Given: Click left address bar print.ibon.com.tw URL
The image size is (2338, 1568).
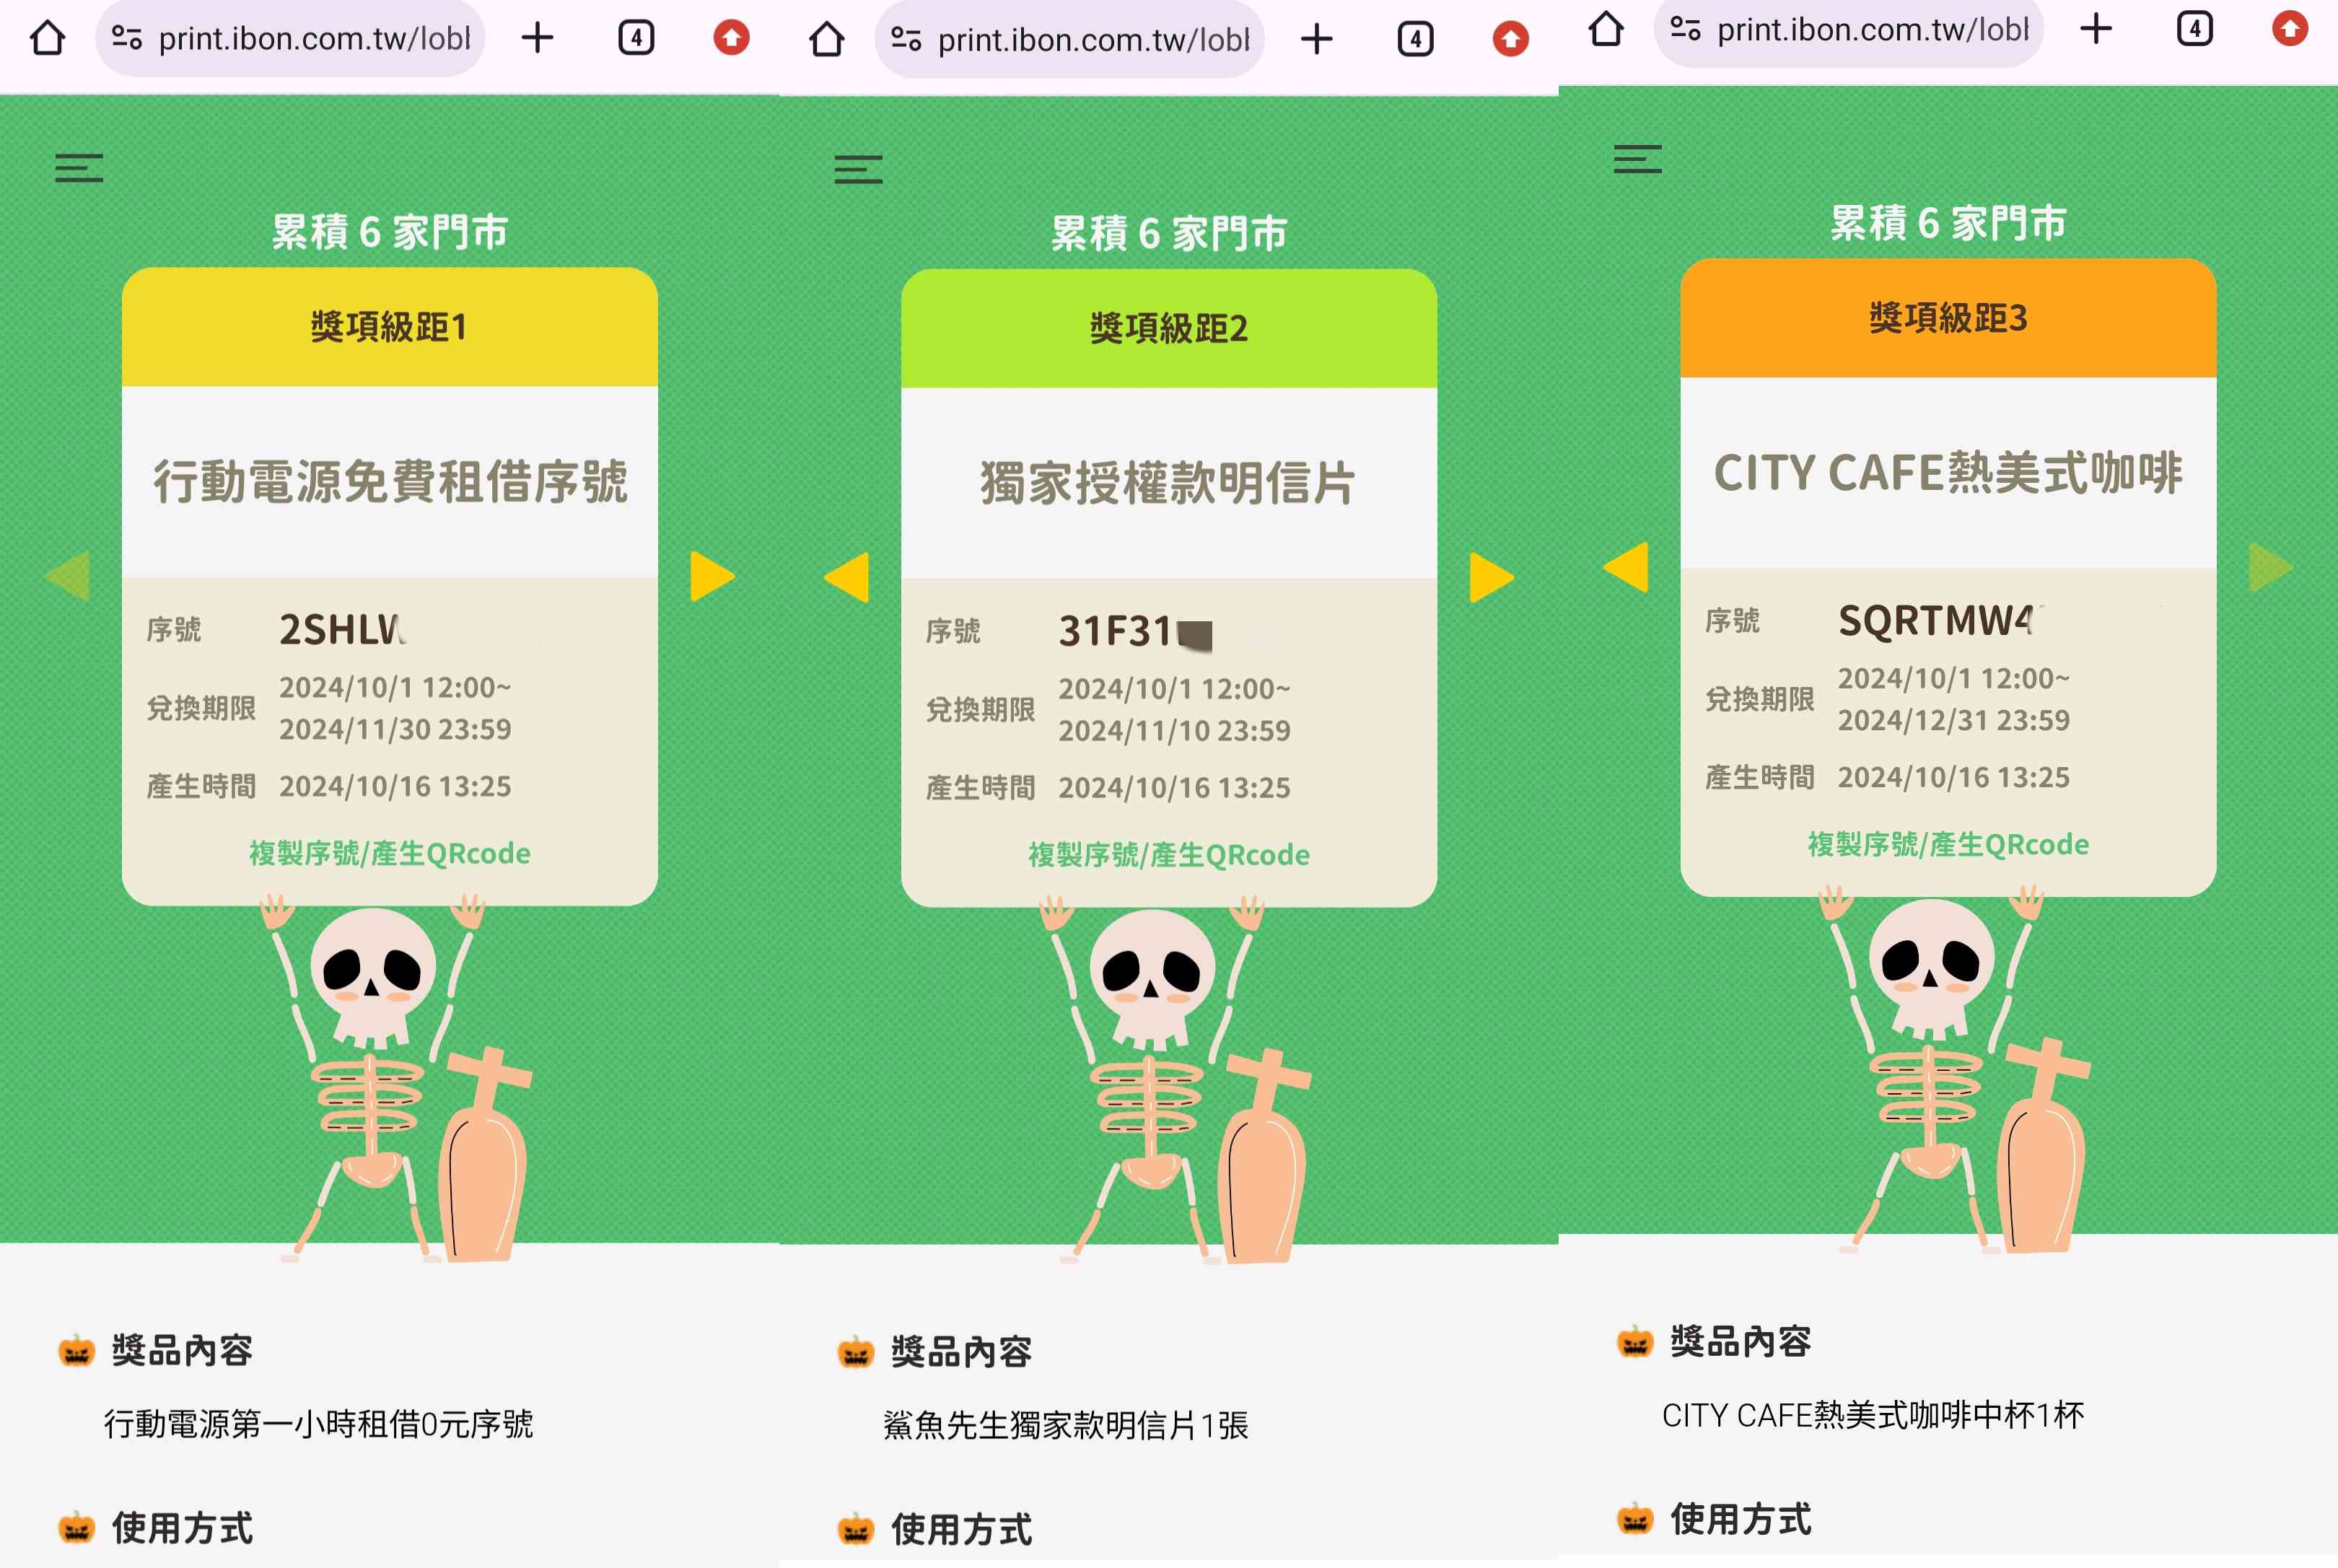Looking at the screenshot, I should pyautogui.click(x=314, y=38).
